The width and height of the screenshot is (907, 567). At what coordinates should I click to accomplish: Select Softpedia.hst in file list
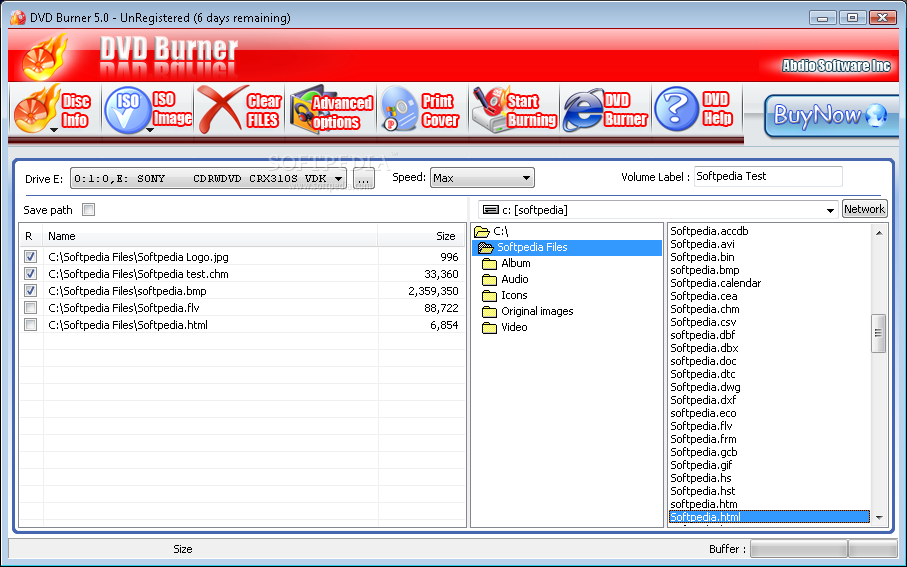click(x=703, y=491)
